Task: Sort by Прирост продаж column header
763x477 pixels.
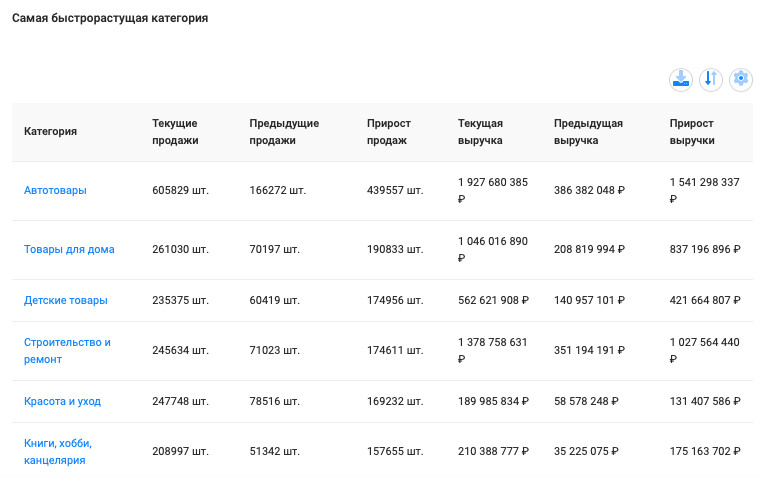Action: [x=389, y=131]
